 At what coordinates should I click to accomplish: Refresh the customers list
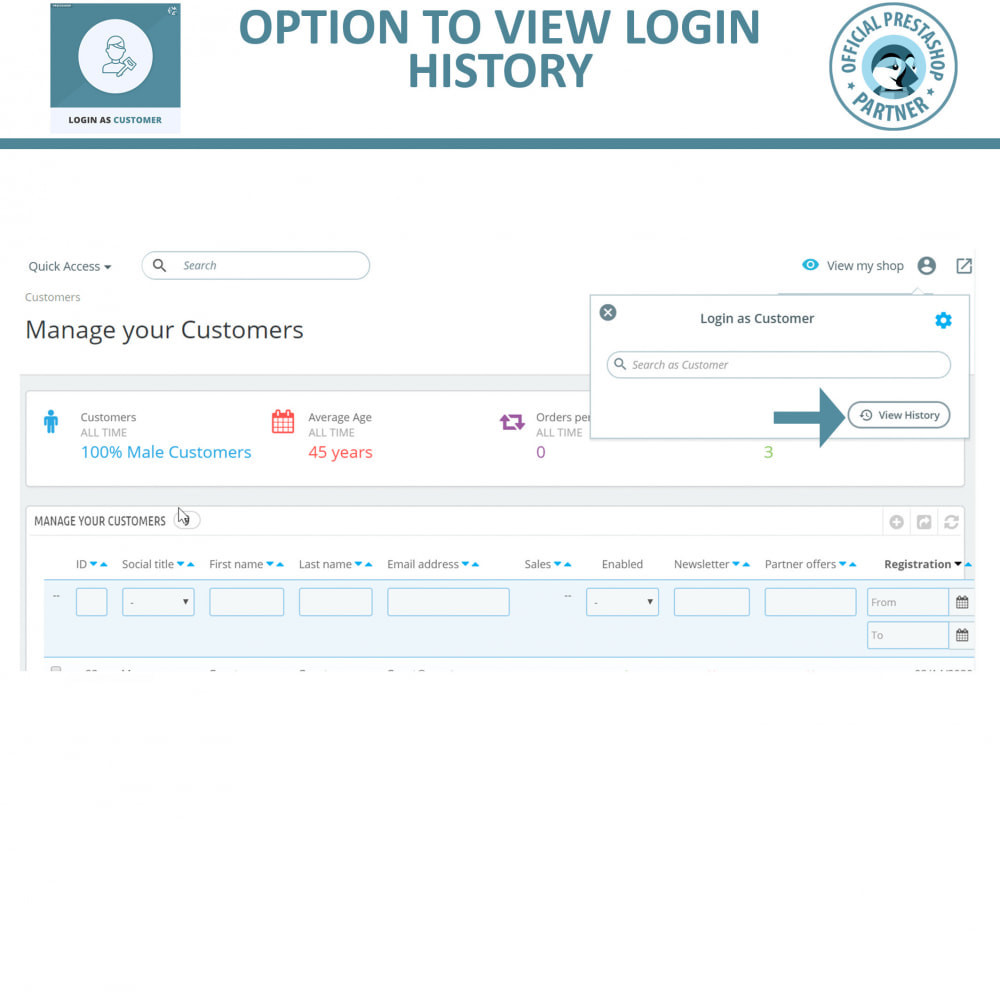pyautogui.click(x=951, y=522)
